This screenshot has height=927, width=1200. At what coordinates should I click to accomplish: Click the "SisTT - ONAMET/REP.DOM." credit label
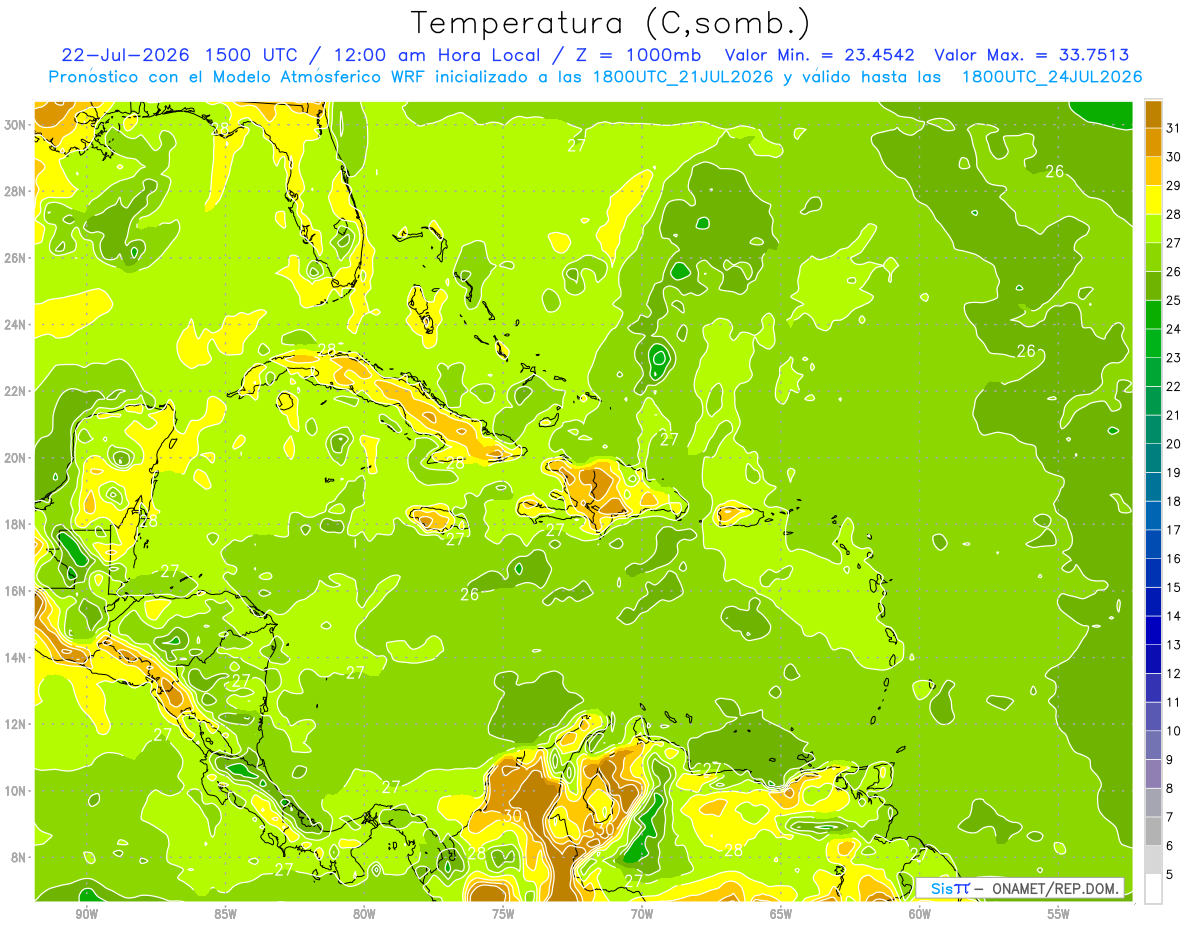tap(1019, 888)
